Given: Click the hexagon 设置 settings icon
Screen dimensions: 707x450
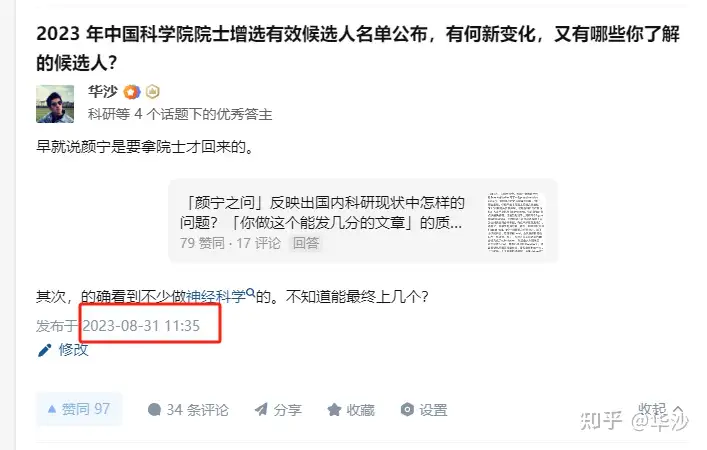Looking at the screenshot, I should point(407,409).
